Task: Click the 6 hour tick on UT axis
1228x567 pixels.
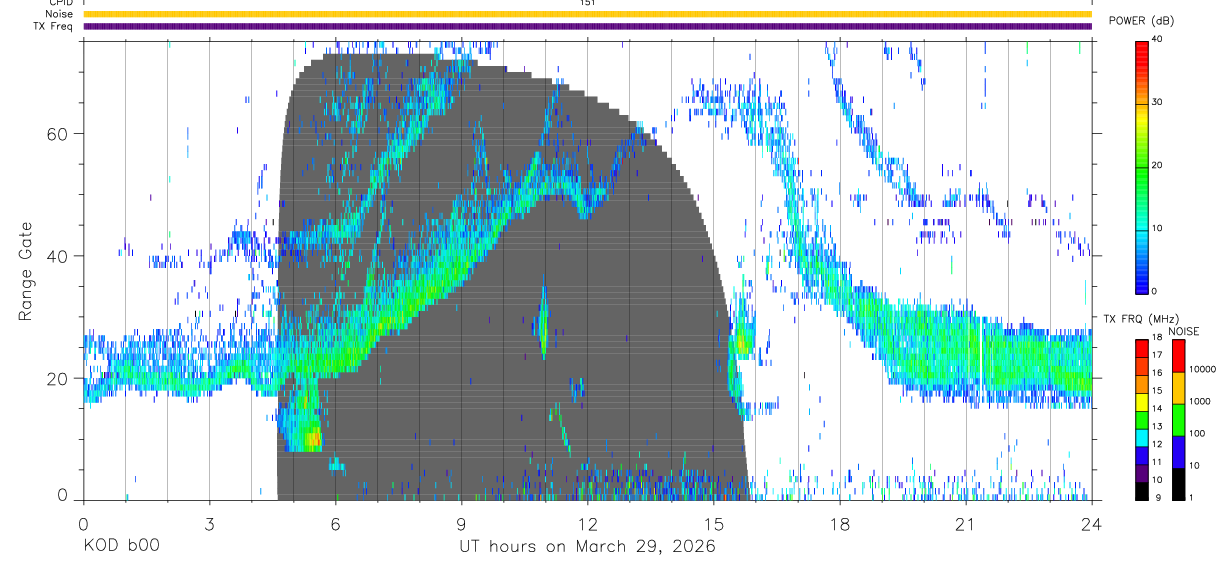Action: pos(335,524)
